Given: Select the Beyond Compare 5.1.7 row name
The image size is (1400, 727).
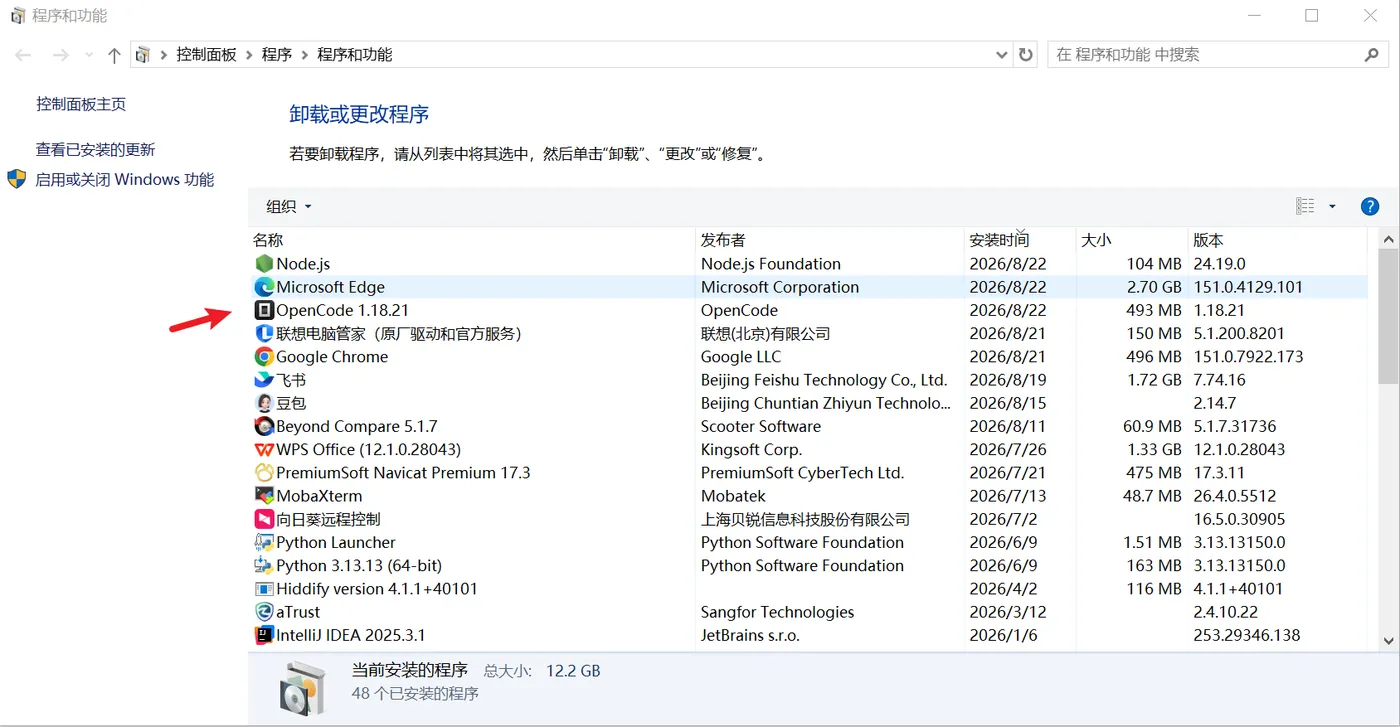Looking at the screenshot, I should pyautogui.click(x=357, y=426).
